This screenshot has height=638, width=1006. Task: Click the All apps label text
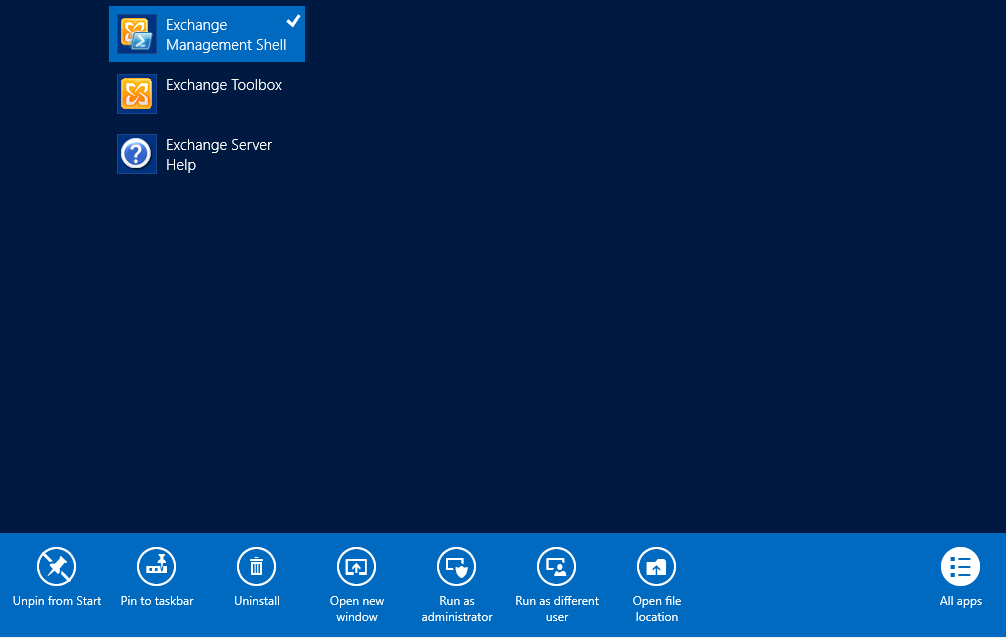click(x=960, y=601)
